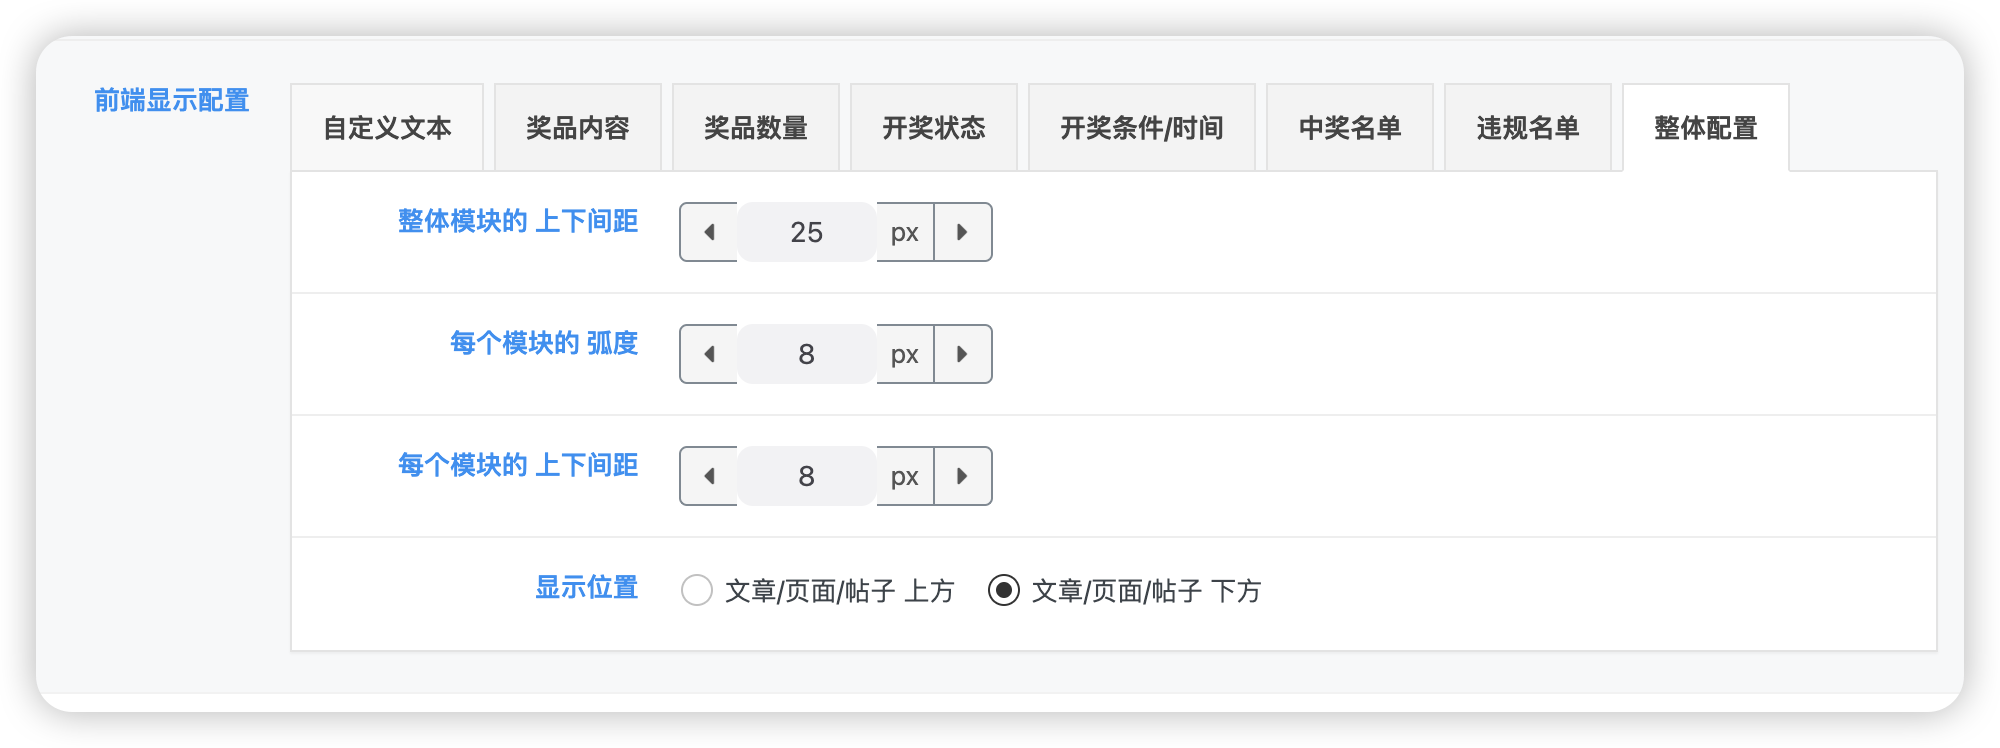Click the 前端显示配置 section label
Image resolution: width=2000 pixels, height=748 pixels.
pyautogui.click(x=172, y=100)
